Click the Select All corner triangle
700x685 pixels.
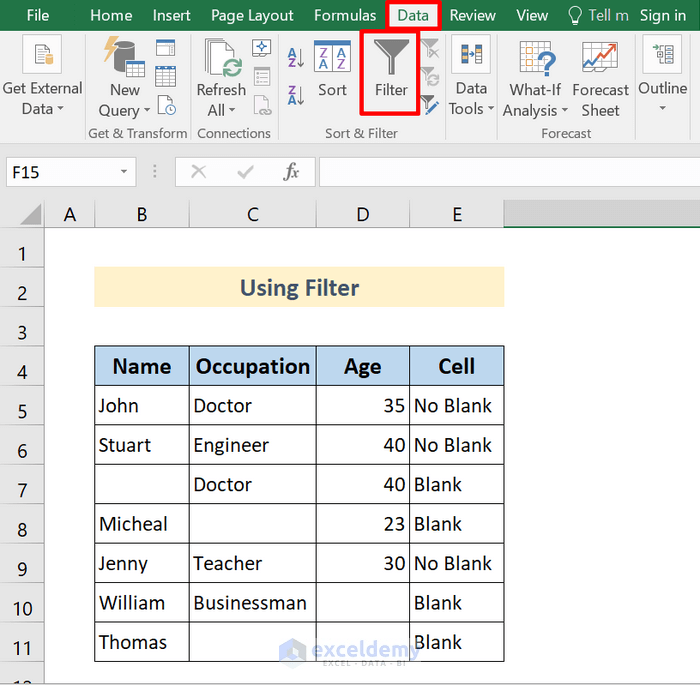30,214
